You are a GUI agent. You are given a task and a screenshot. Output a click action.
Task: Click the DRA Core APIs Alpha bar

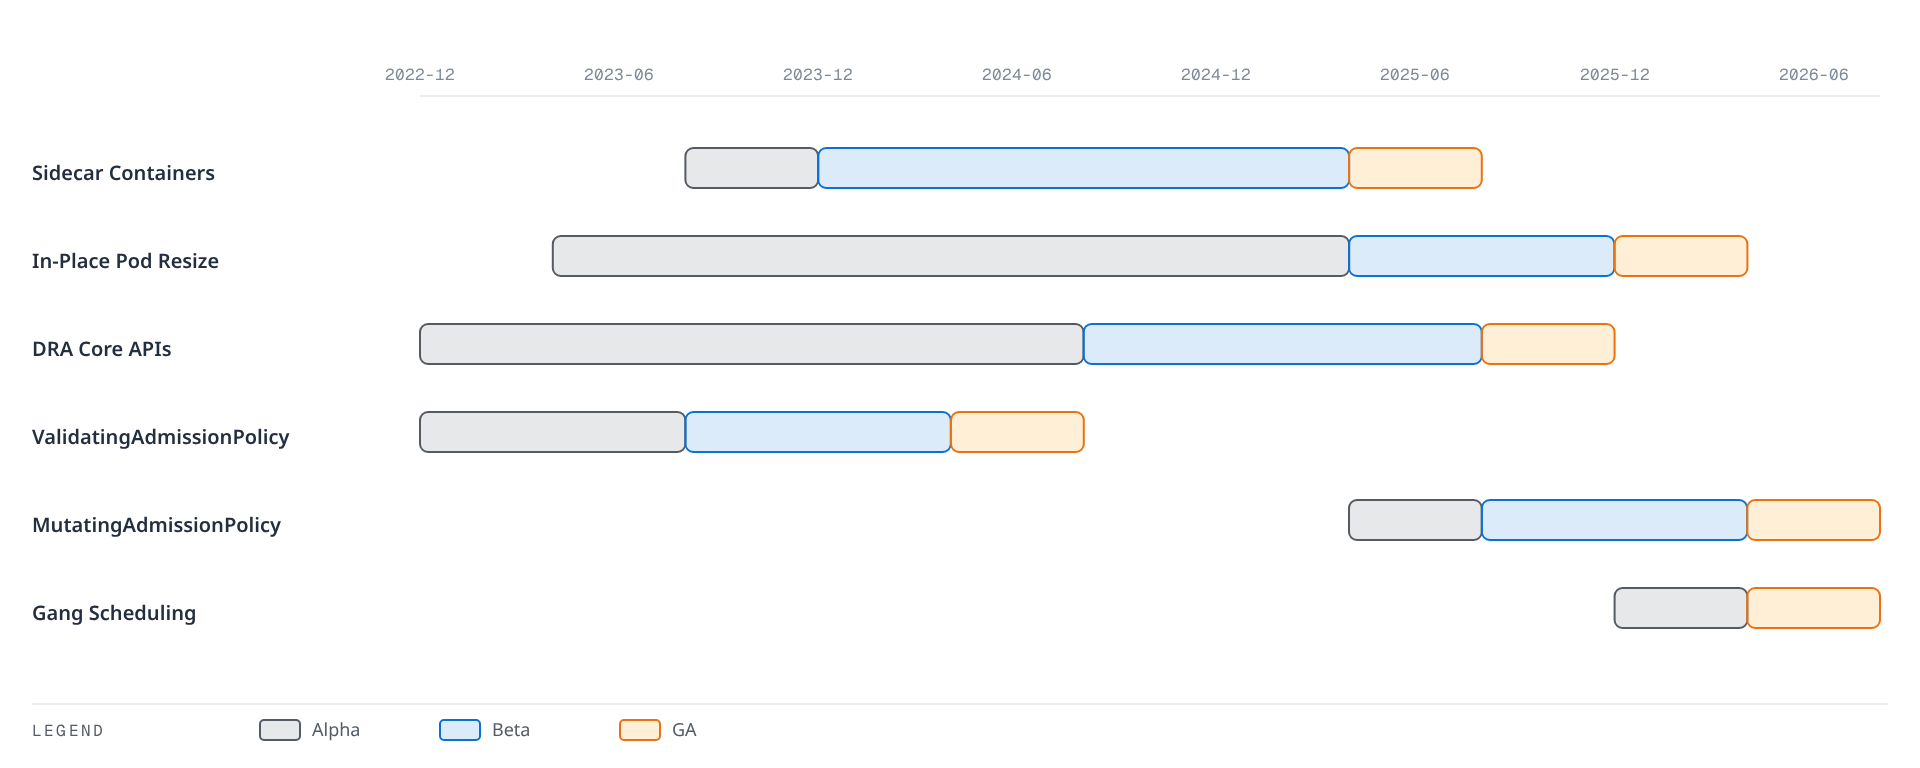pyautogui.click(x=751, y=344)
